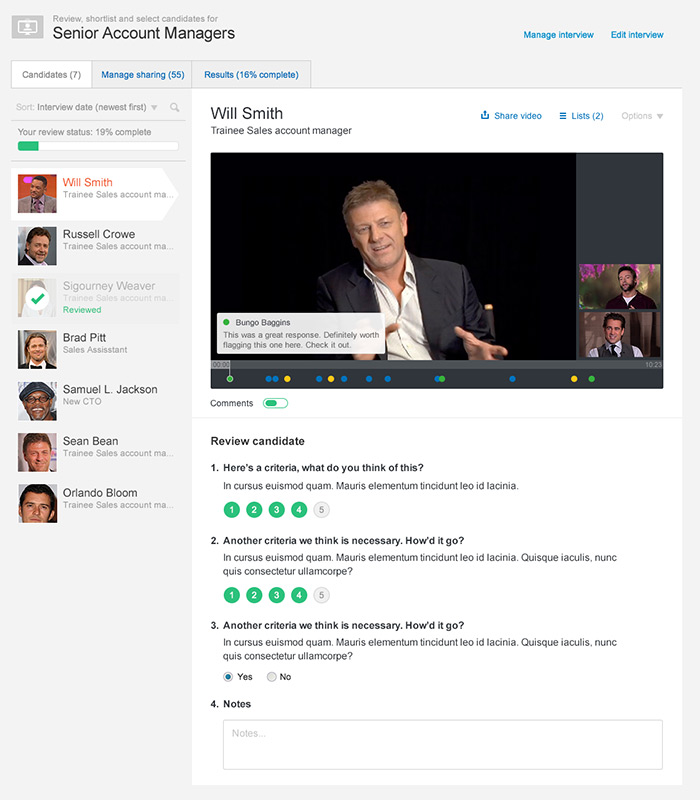Viewport: 700px width, 800px height.
Task: Click the search magnifier icon in candidate list
Action: tap(174, 107)
